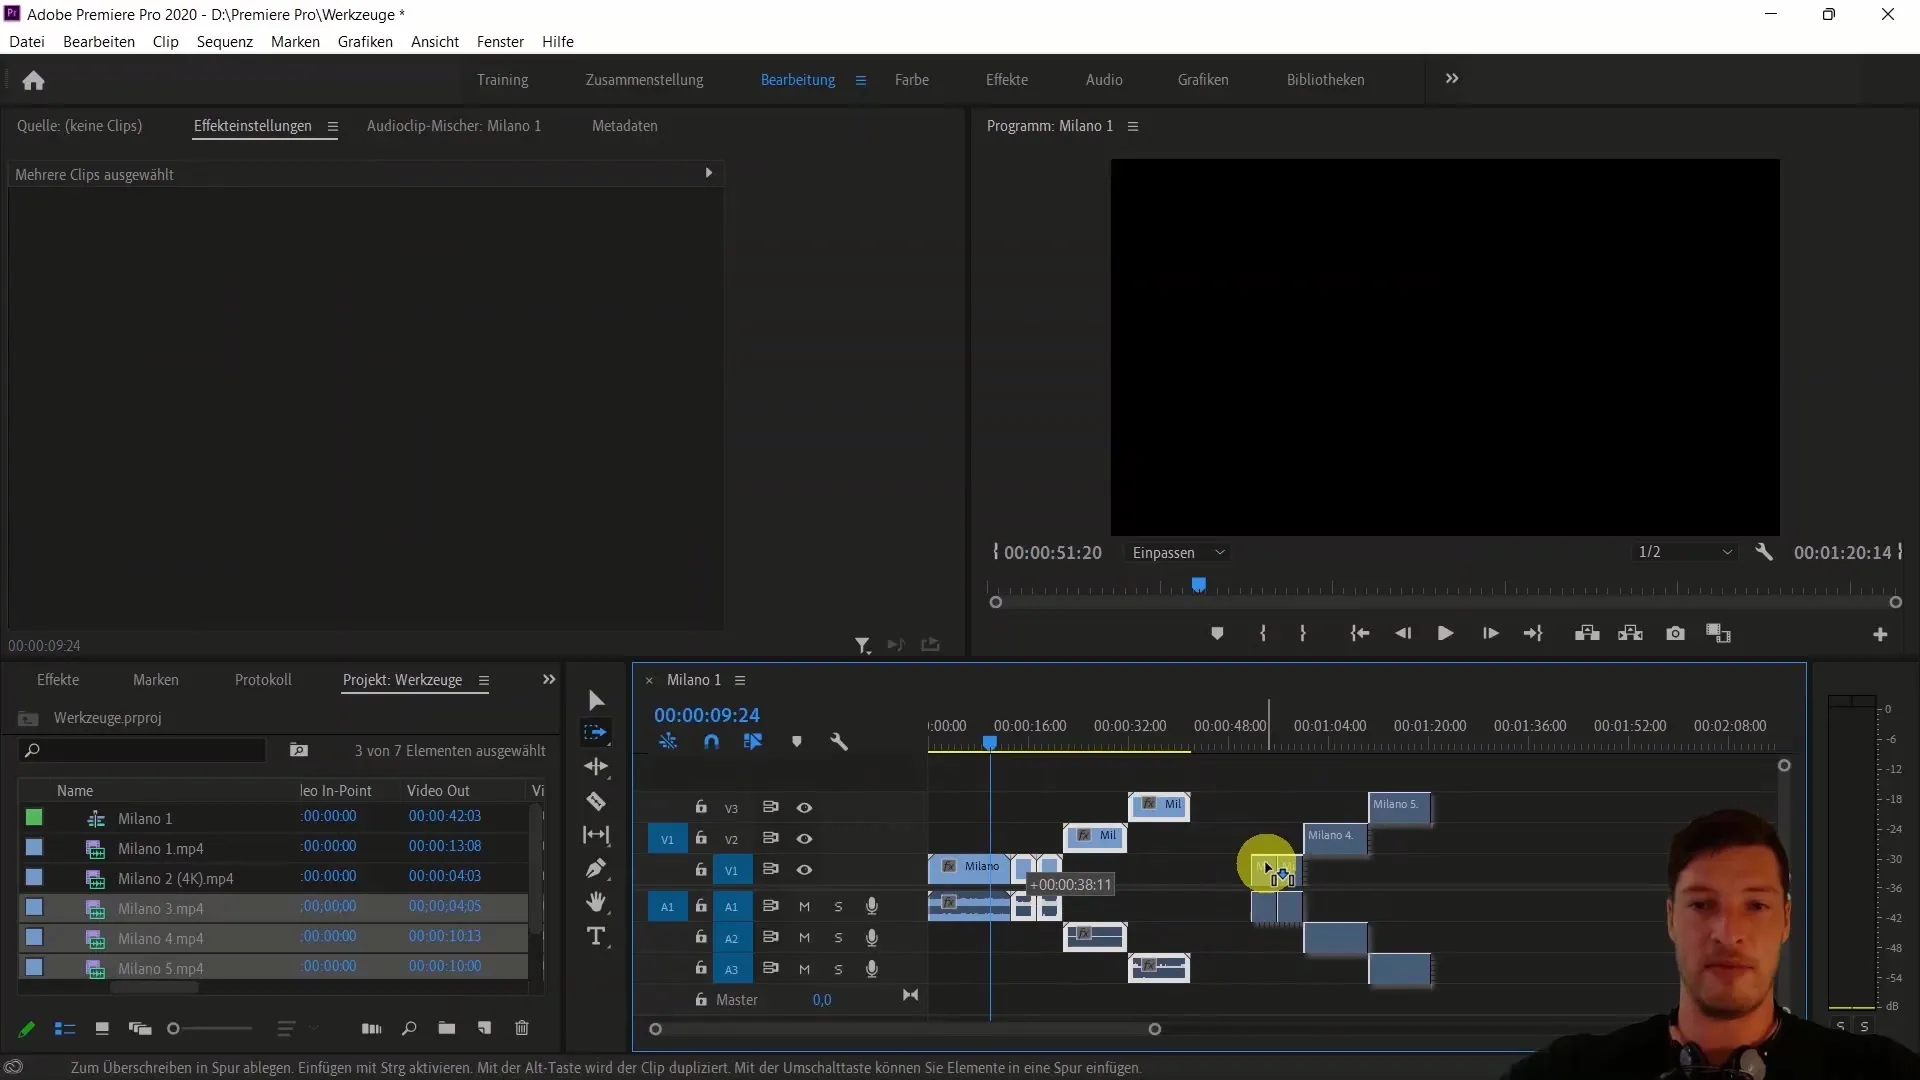1920x1080 pixels.
Task: Open Bearbeitung workspace menu
Action: click(861, 80)
